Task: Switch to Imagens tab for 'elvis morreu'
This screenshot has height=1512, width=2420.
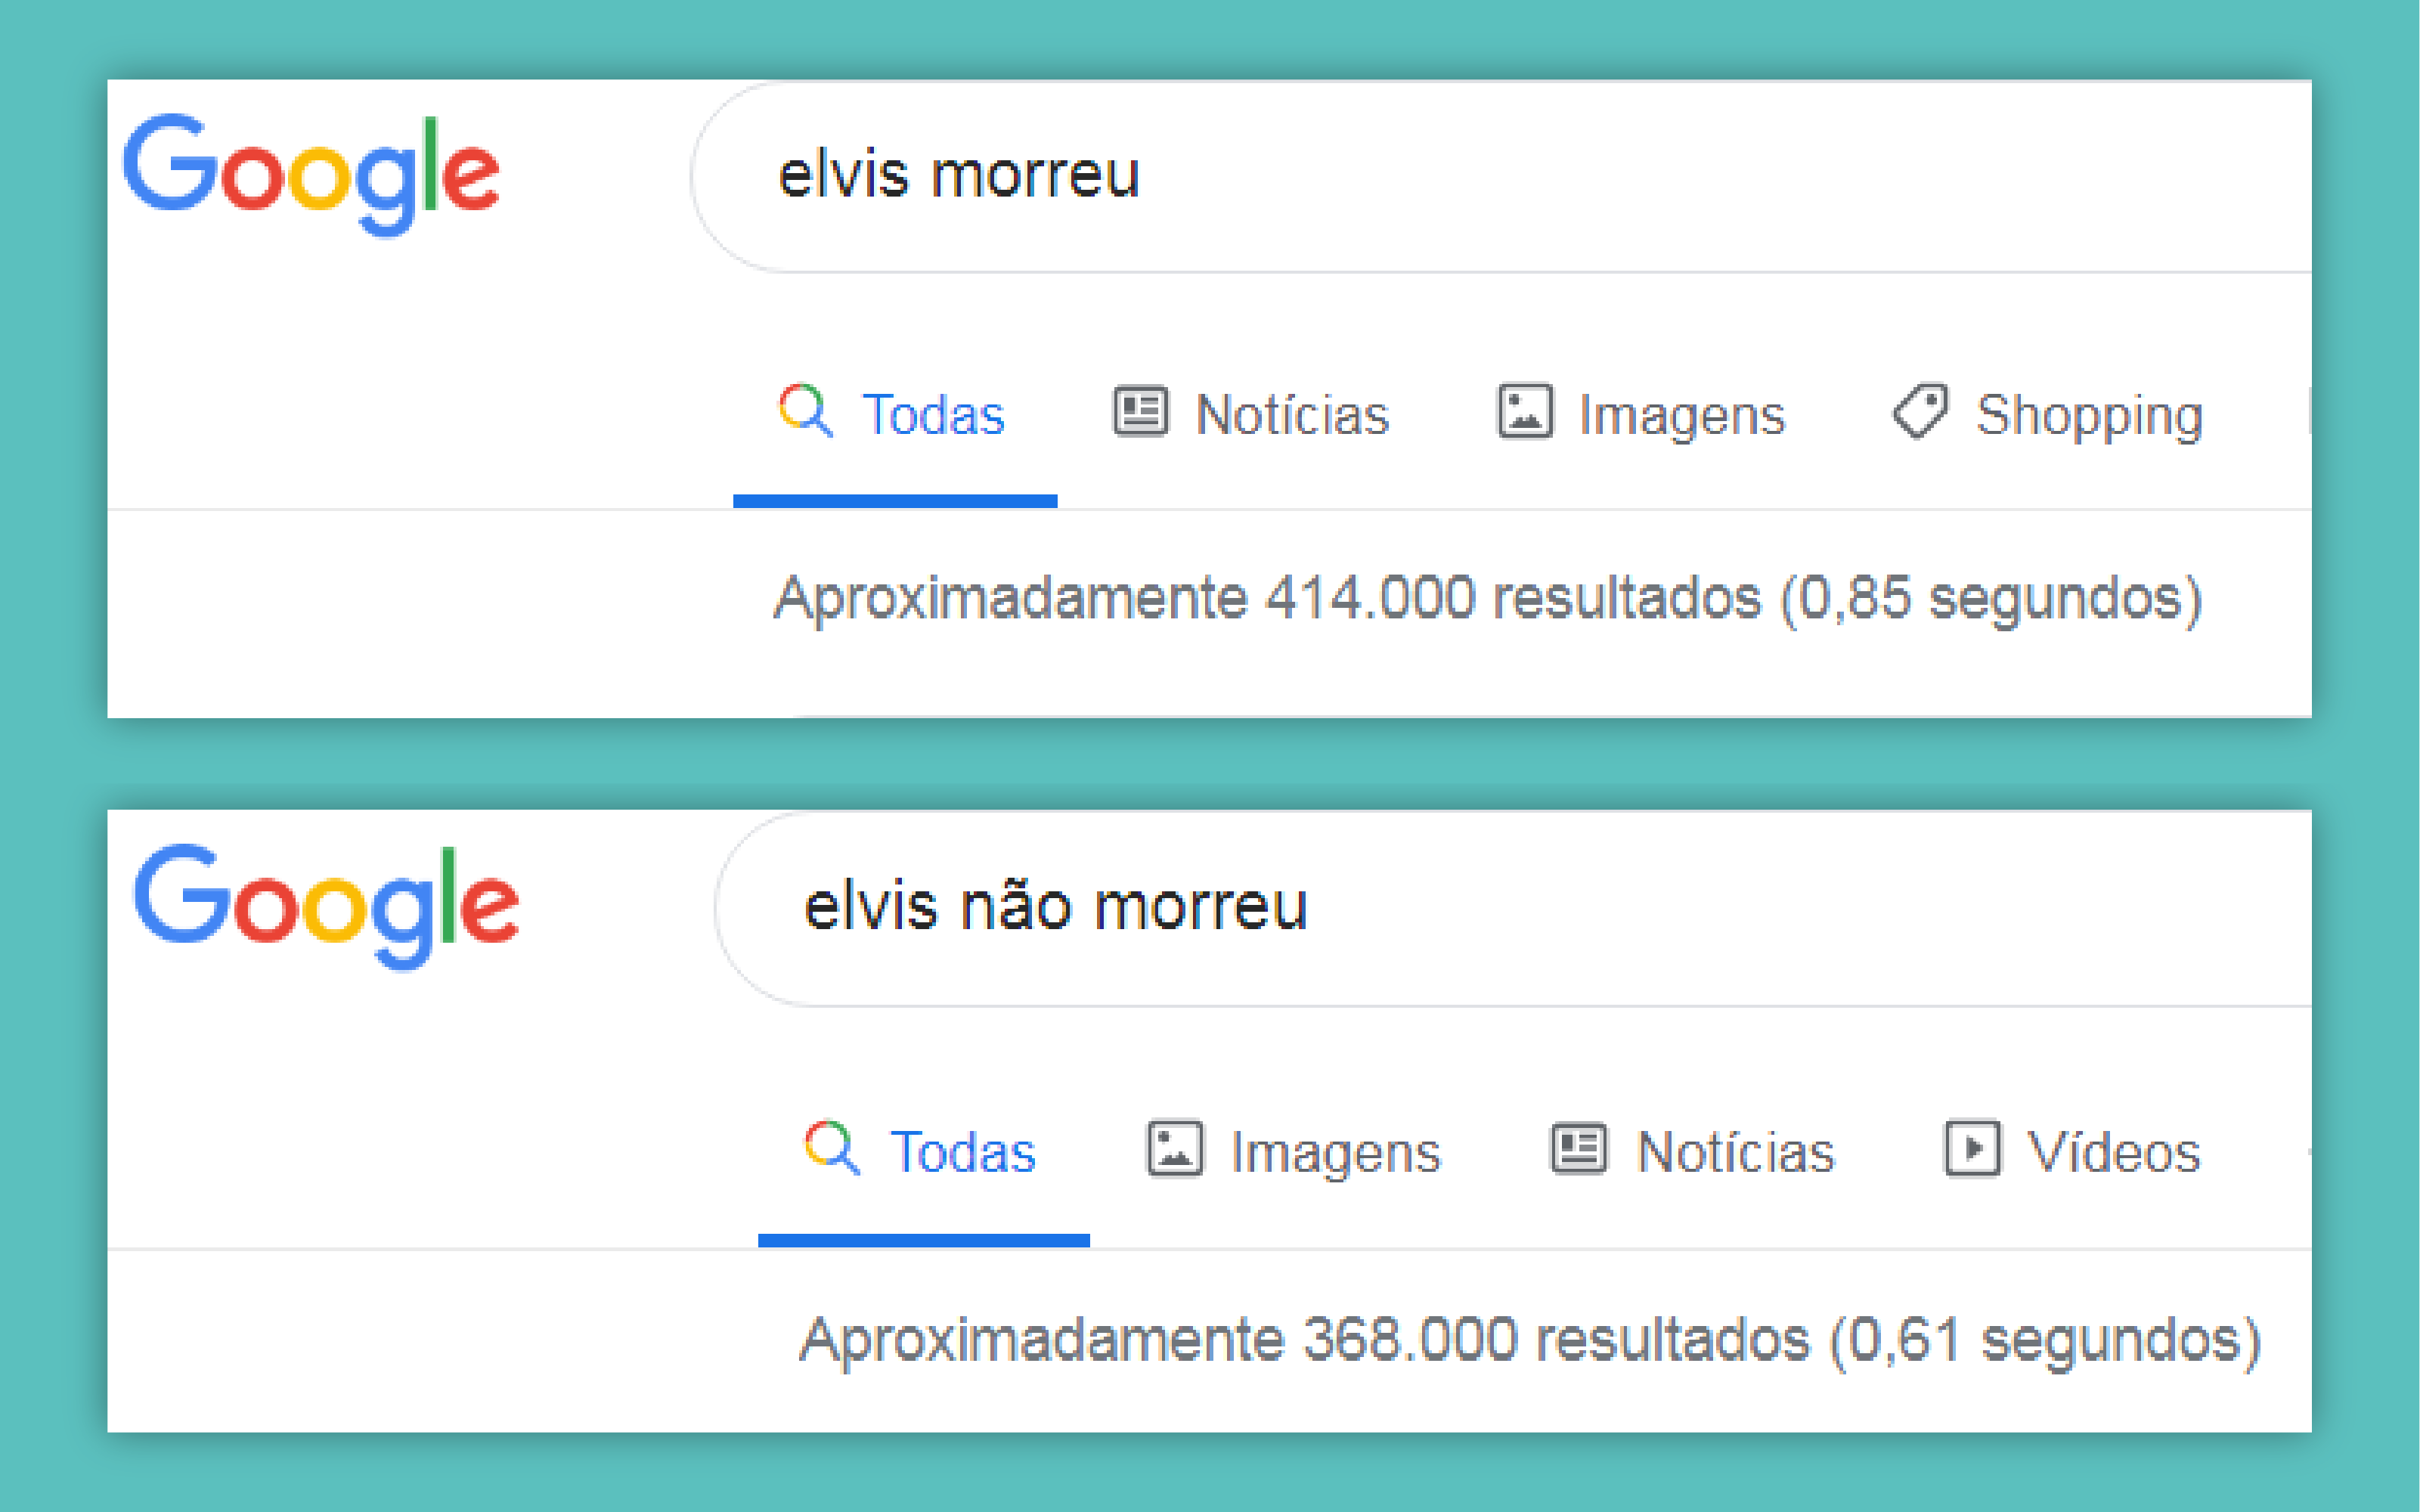Action: click(x=1681, y=414)
